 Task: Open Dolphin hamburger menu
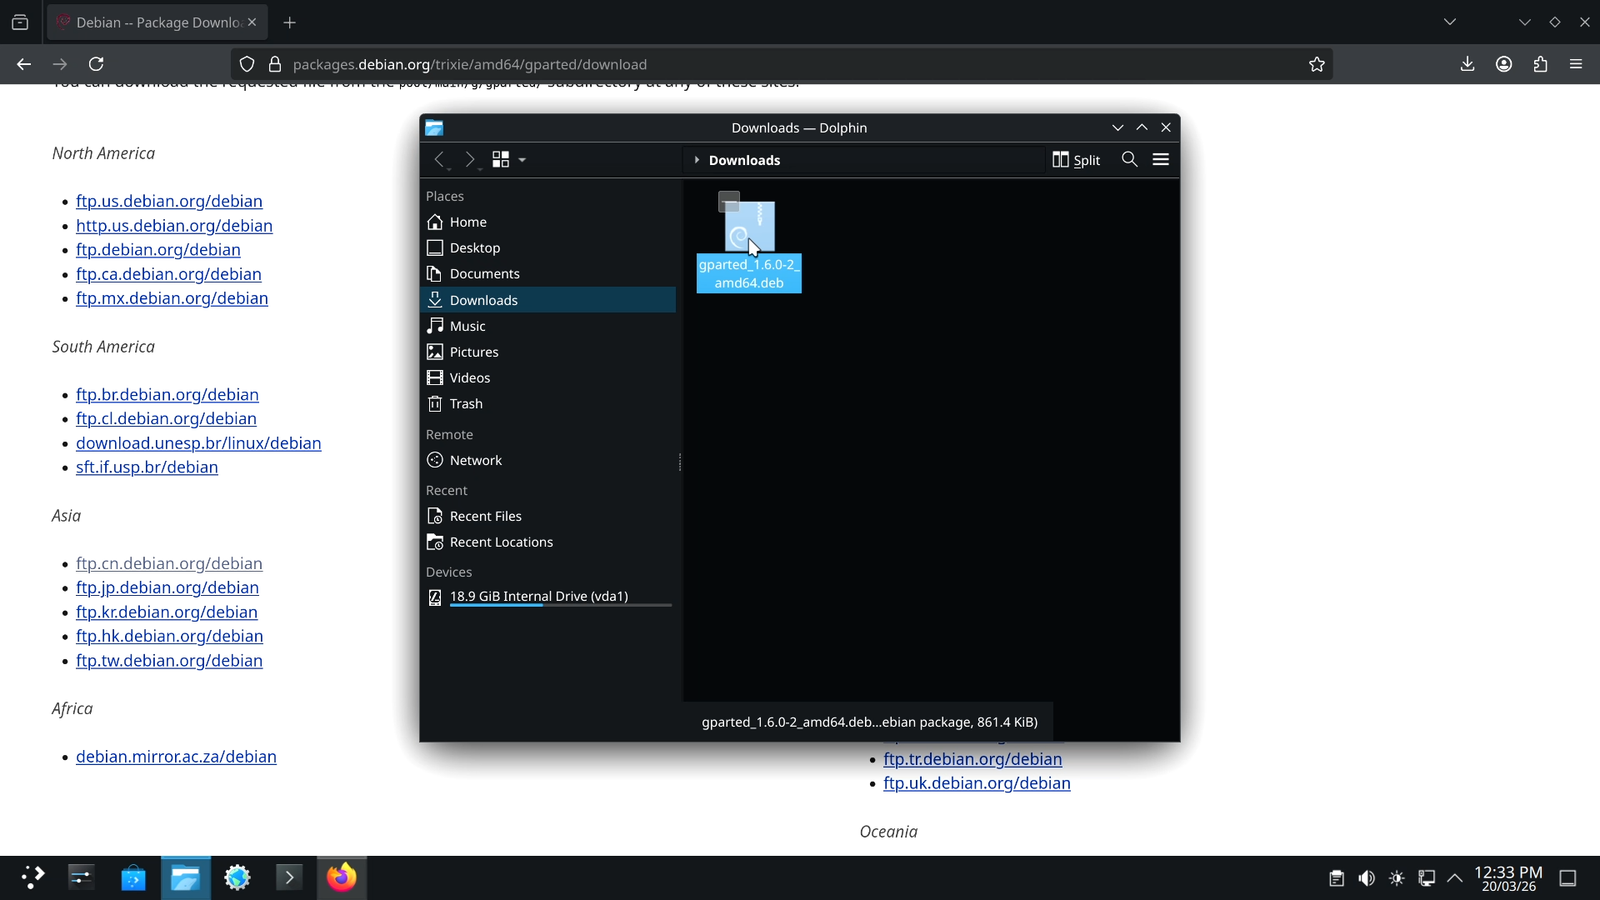pyautogui.click(x=1161, y=160)
